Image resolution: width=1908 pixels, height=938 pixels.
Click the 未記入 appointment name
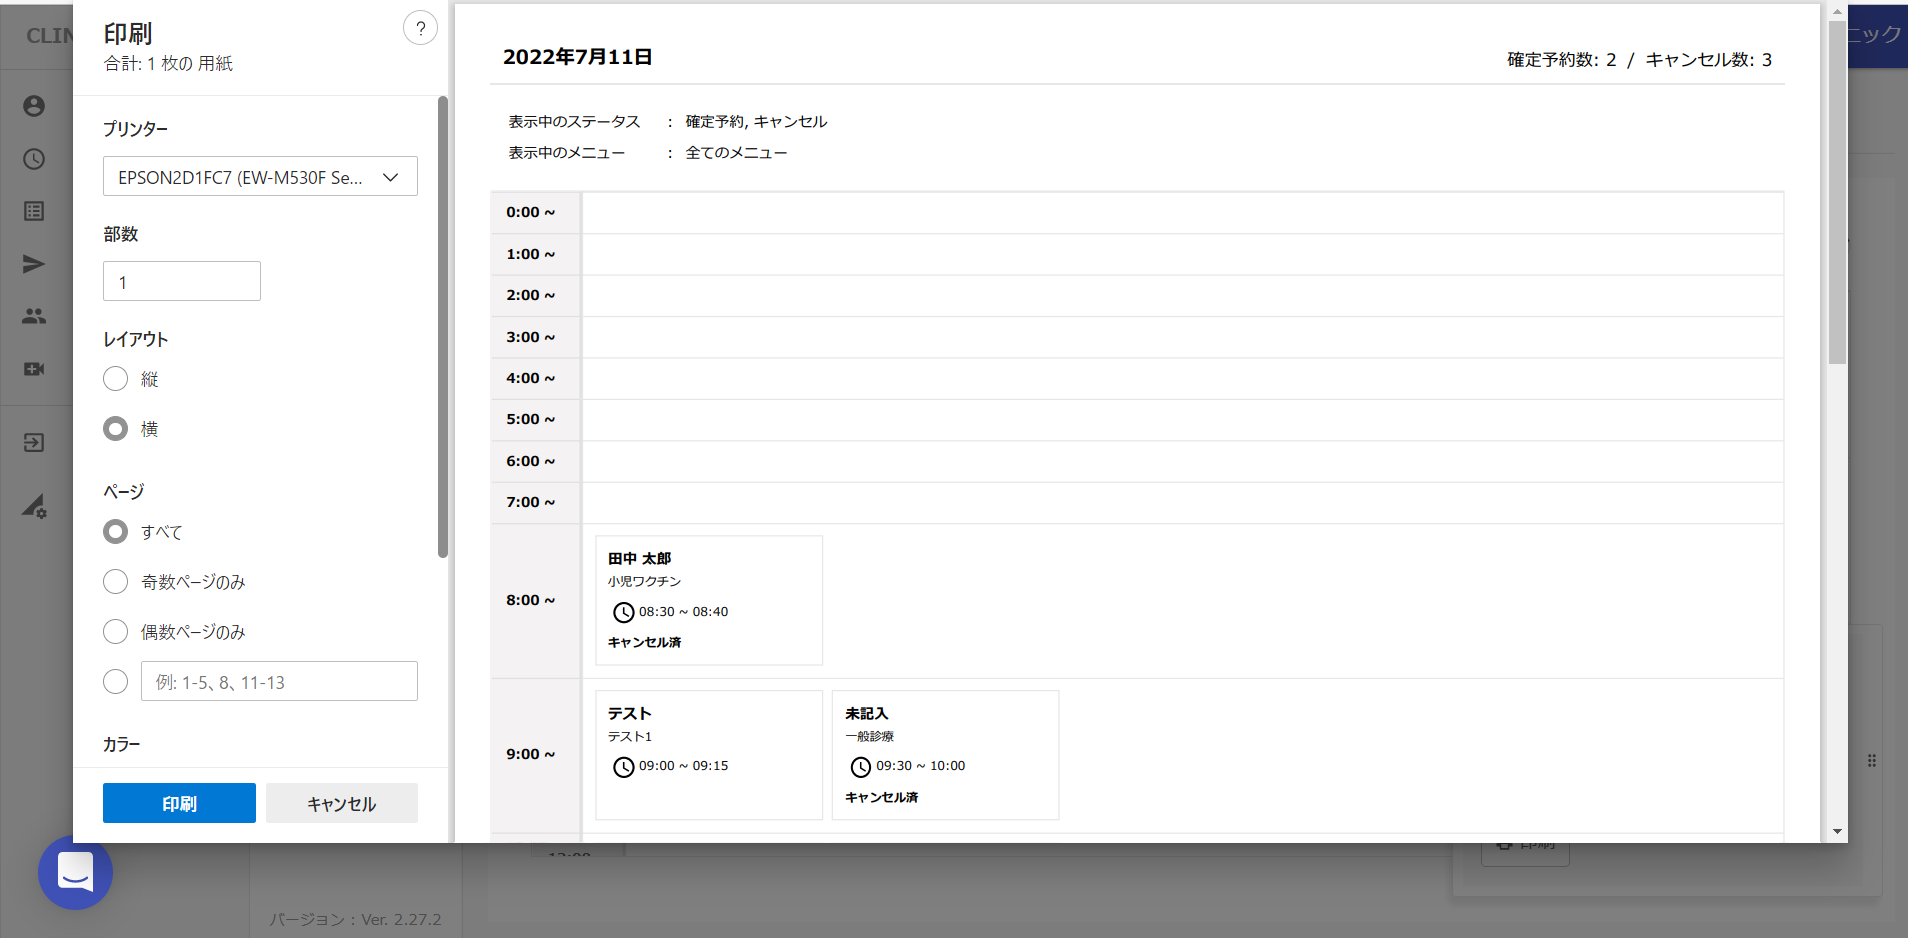[867, 713]
